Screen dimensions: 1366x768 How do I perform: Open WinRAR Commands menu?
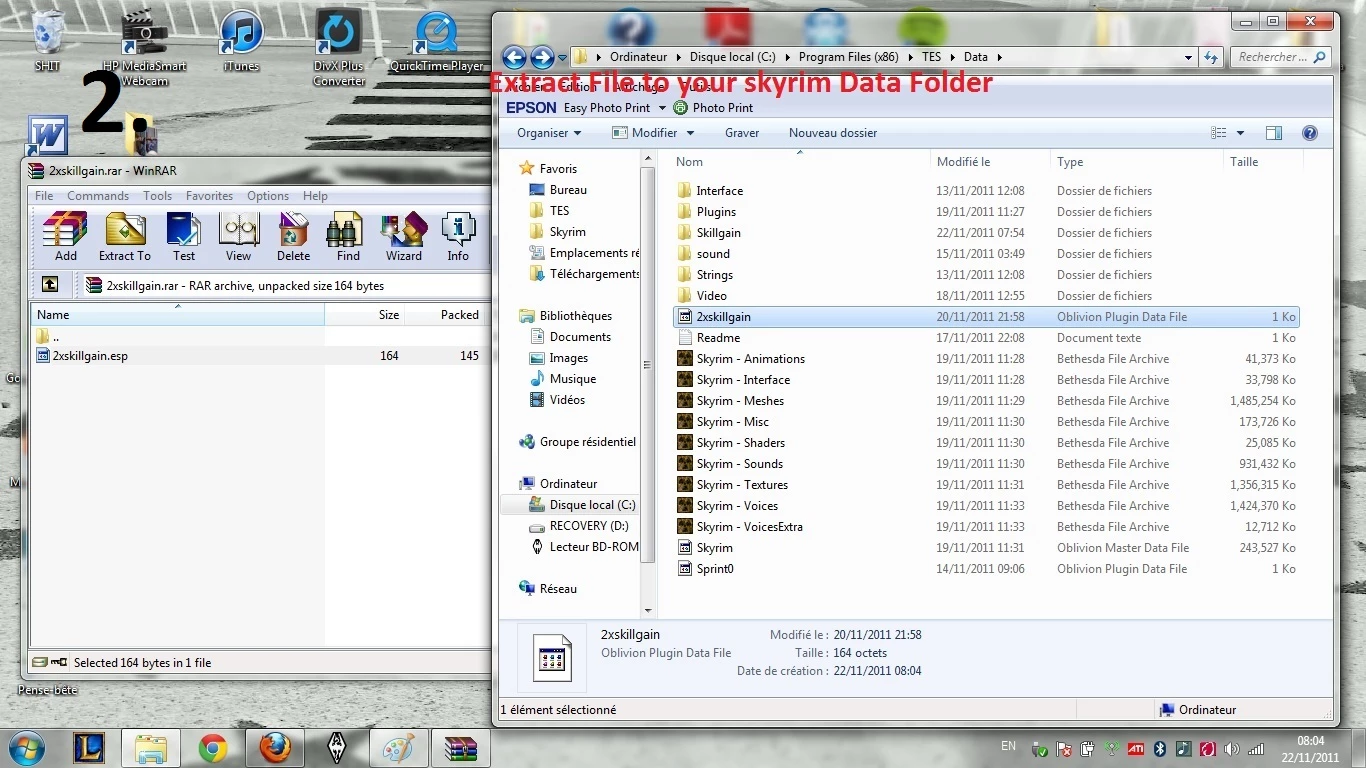(x=98, y=196)
